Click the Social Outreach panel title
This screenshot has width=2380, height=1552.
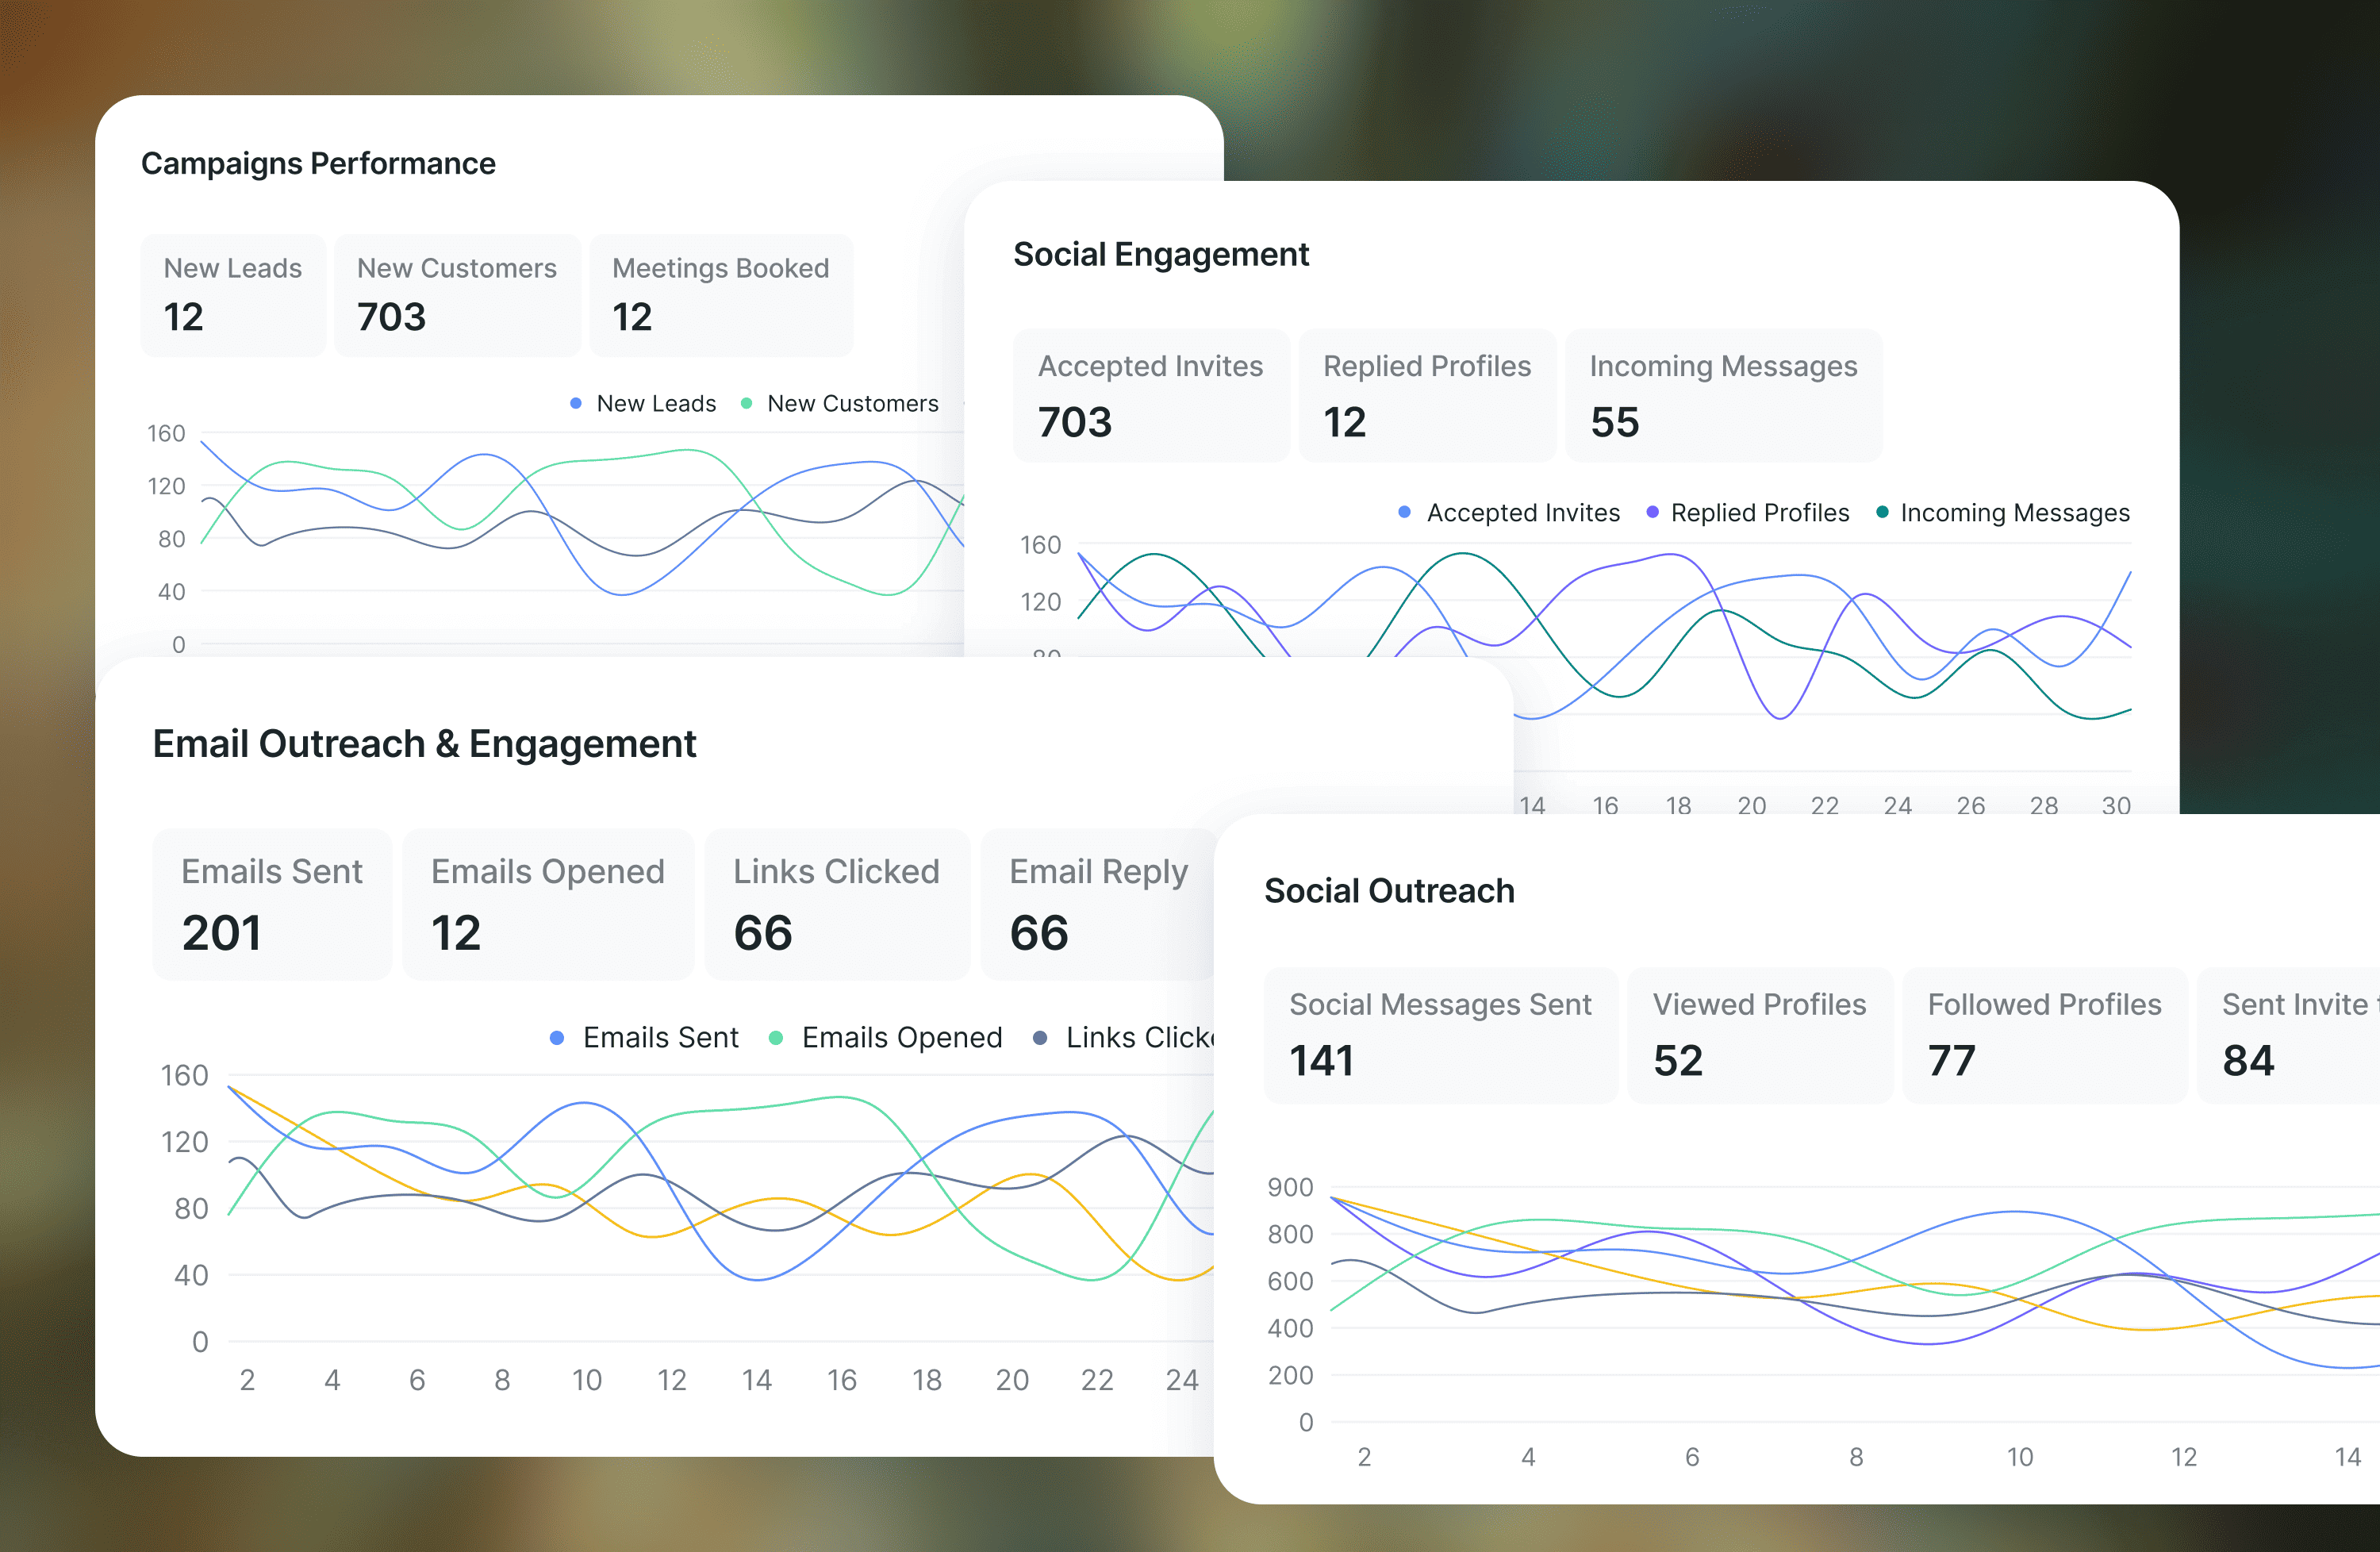click(1388, 890)
